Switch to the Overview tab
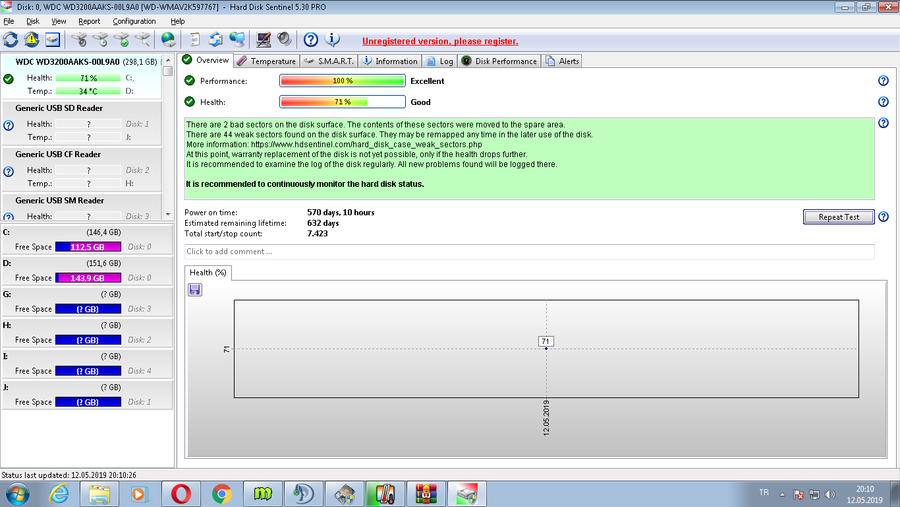 pos(205,60)
